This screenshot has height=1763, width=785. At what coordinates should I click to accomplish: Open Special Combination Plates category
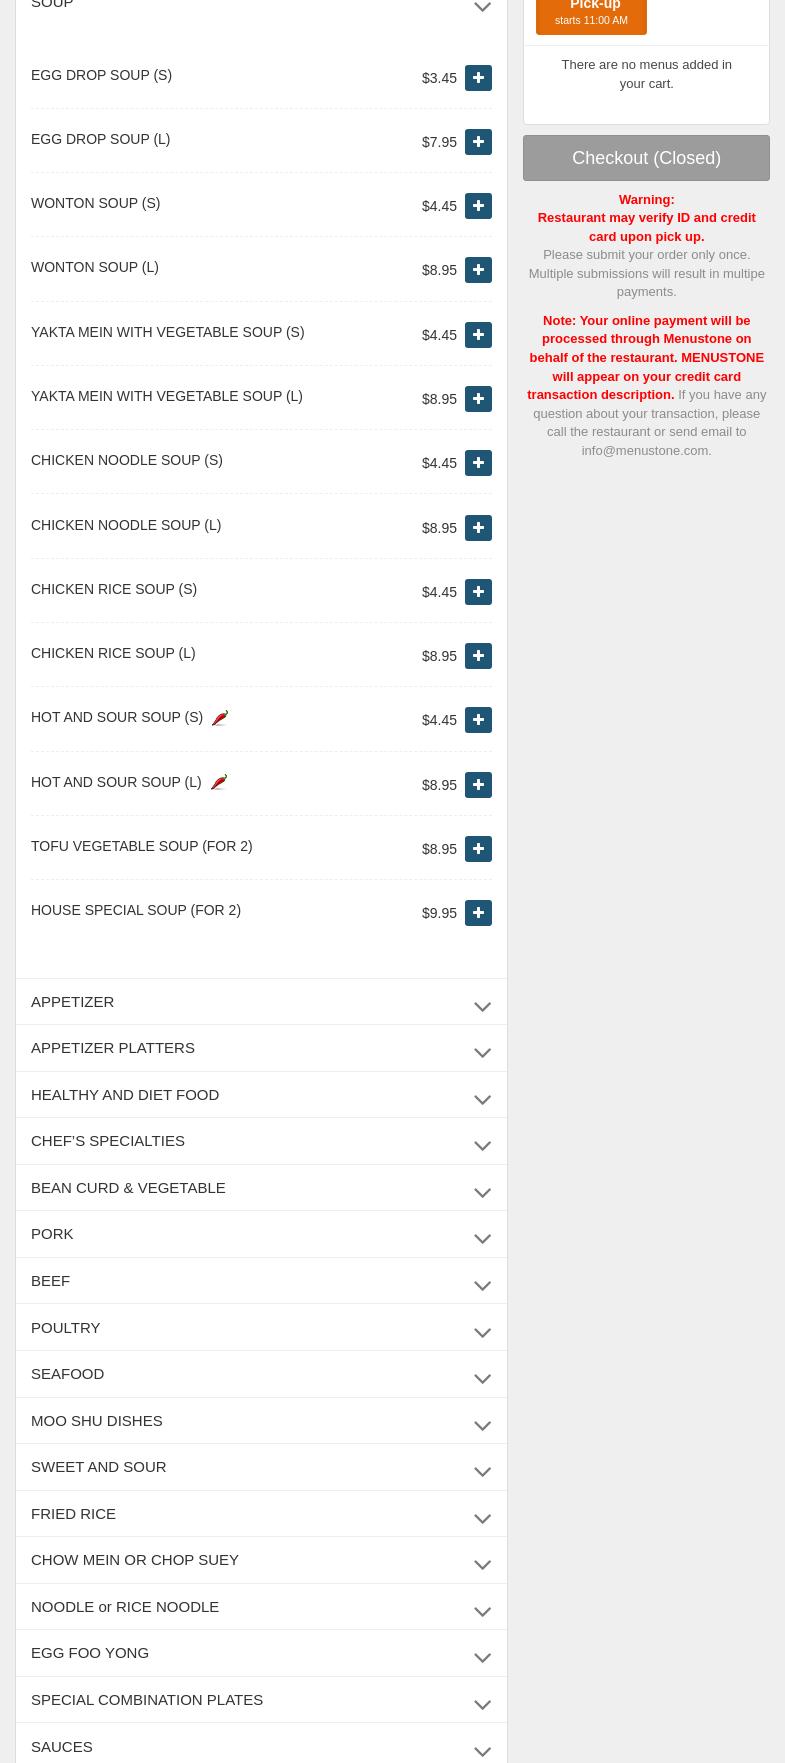[261, 1700]
